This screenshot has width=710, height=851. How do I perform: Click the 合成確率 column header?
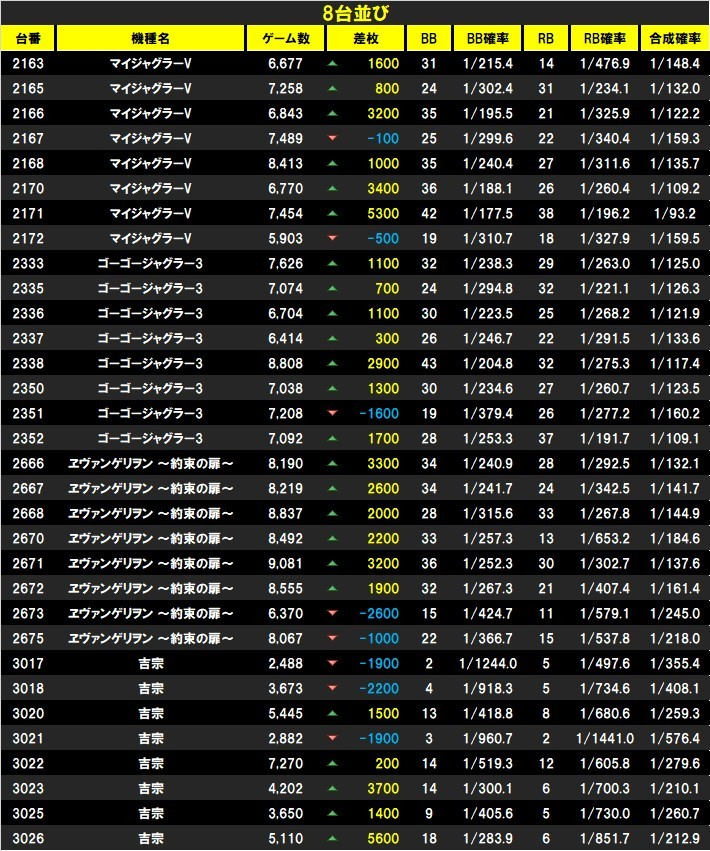pos(675,39)
